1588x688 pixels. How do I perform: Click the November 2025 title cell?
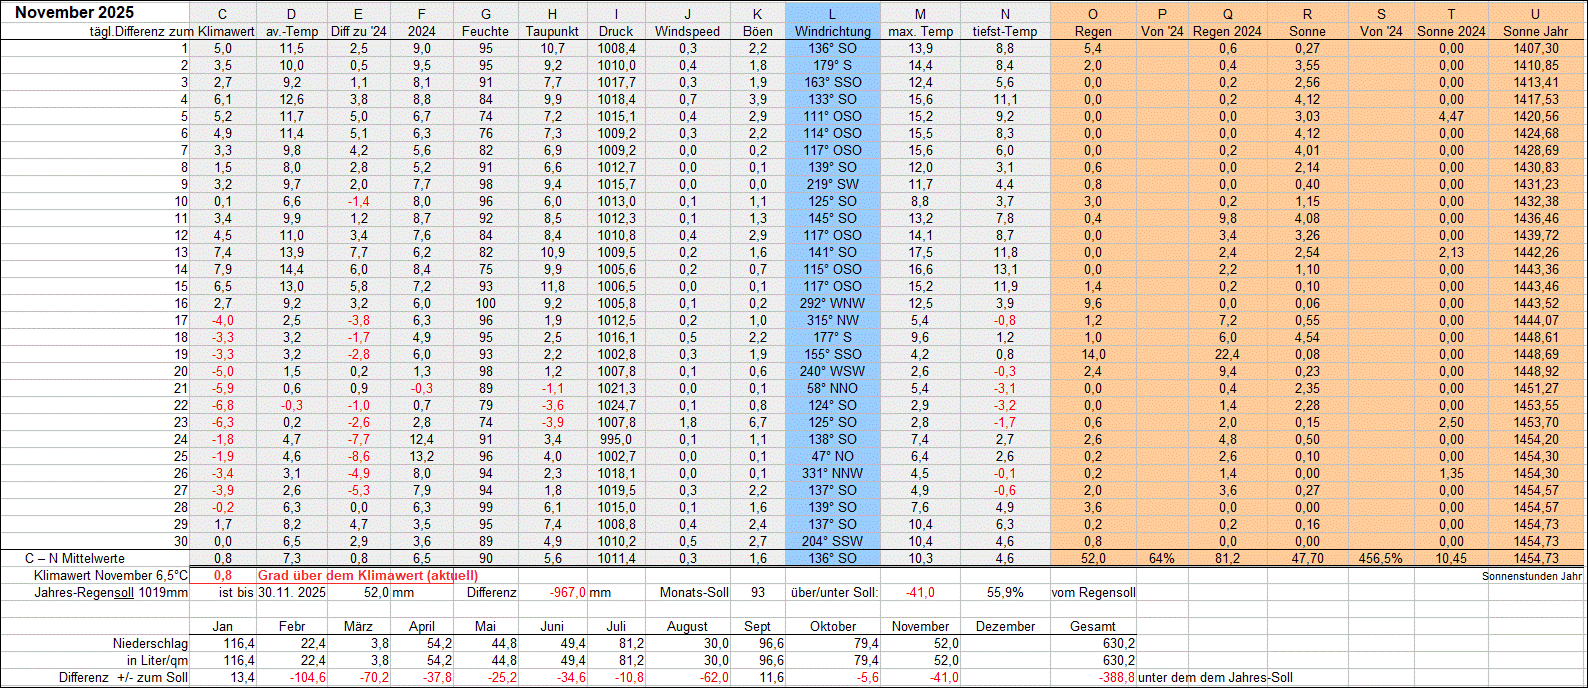pyautogui.click(x=75, y=13)
